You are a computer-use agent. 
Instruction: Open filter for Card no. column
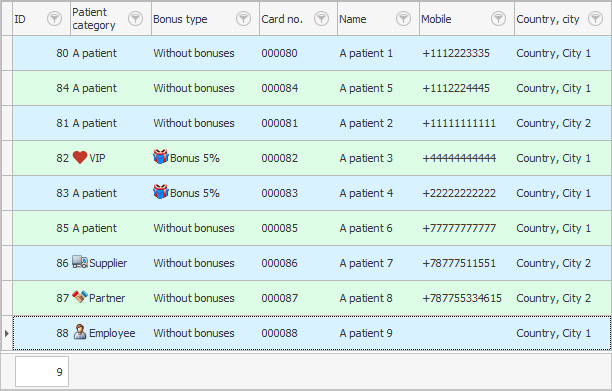click(x=322, y=19)
